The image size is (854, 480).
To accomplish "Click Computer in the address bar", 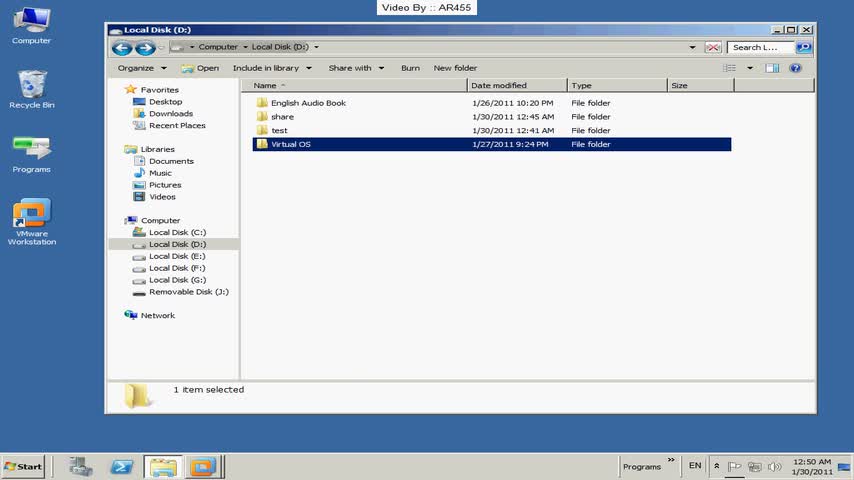I will (x=218, y=47).
